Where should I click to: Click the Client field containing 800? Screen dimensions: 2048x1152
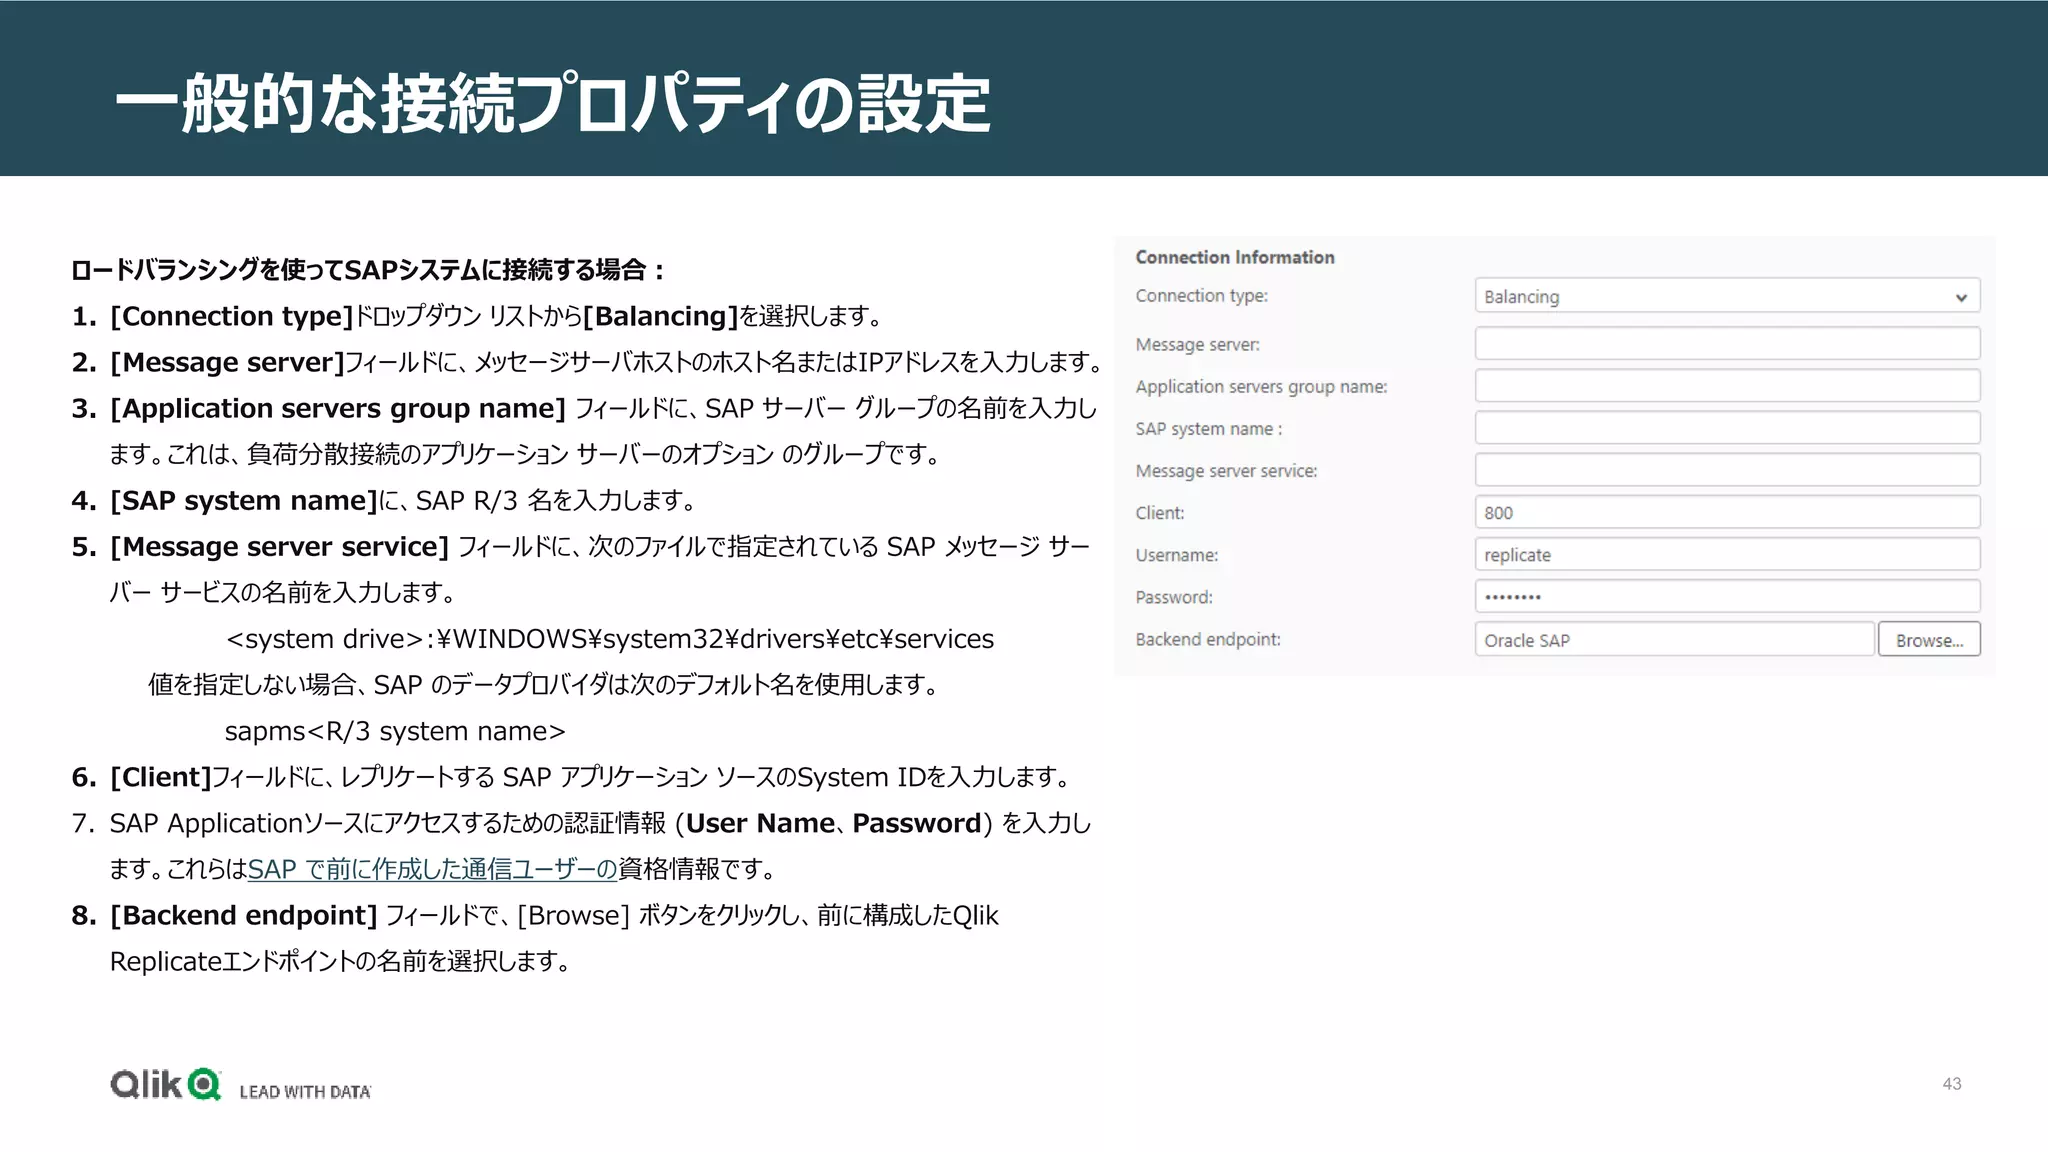pos(1727,511)
